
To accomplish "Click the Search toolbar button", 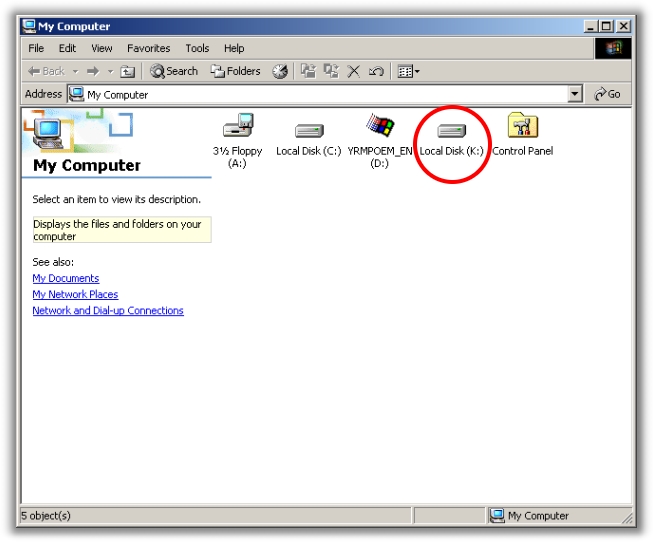I will click(174, 72).
